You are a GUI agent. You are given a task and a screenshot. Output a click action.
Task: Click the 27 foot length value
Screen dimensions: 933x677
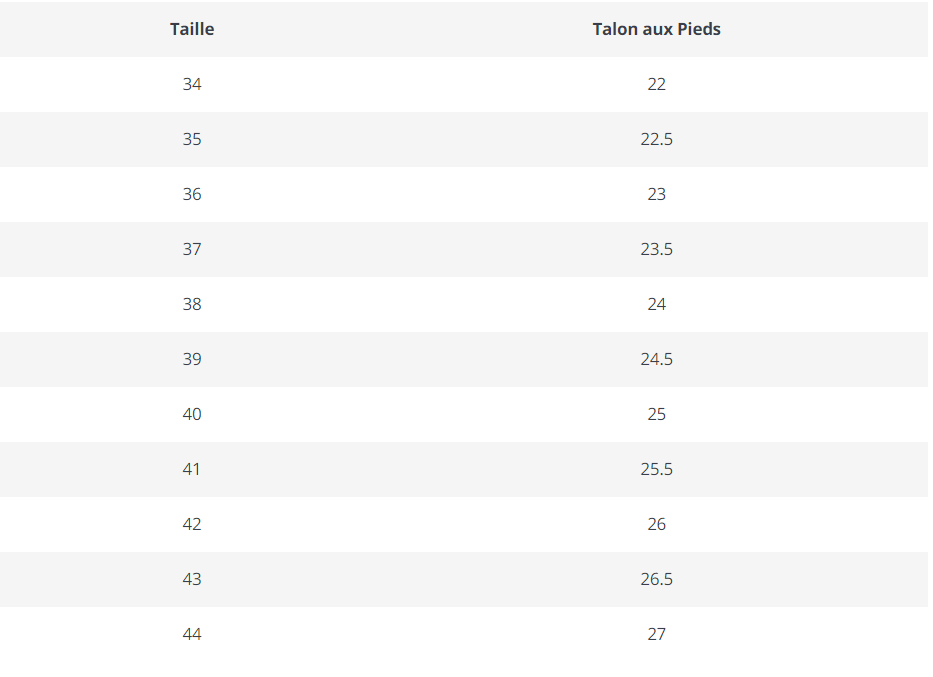click(656, 635)
